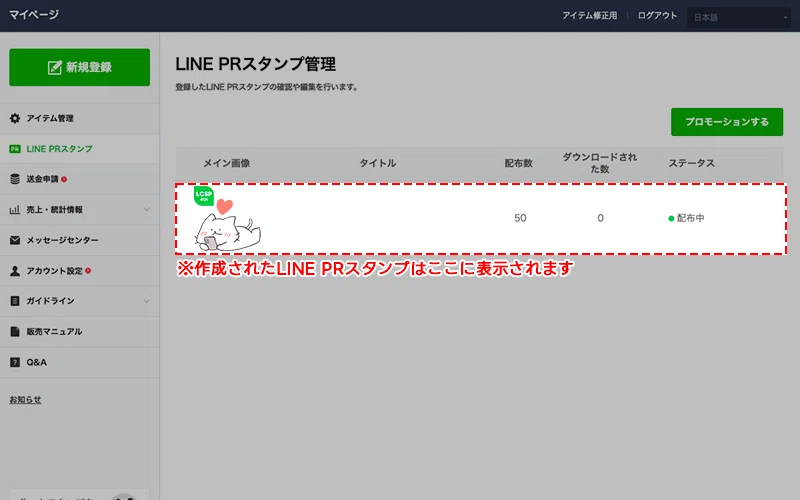The image size is (800, 500).
Task: Click the ログアウト link
Action: tap(657, 16)
